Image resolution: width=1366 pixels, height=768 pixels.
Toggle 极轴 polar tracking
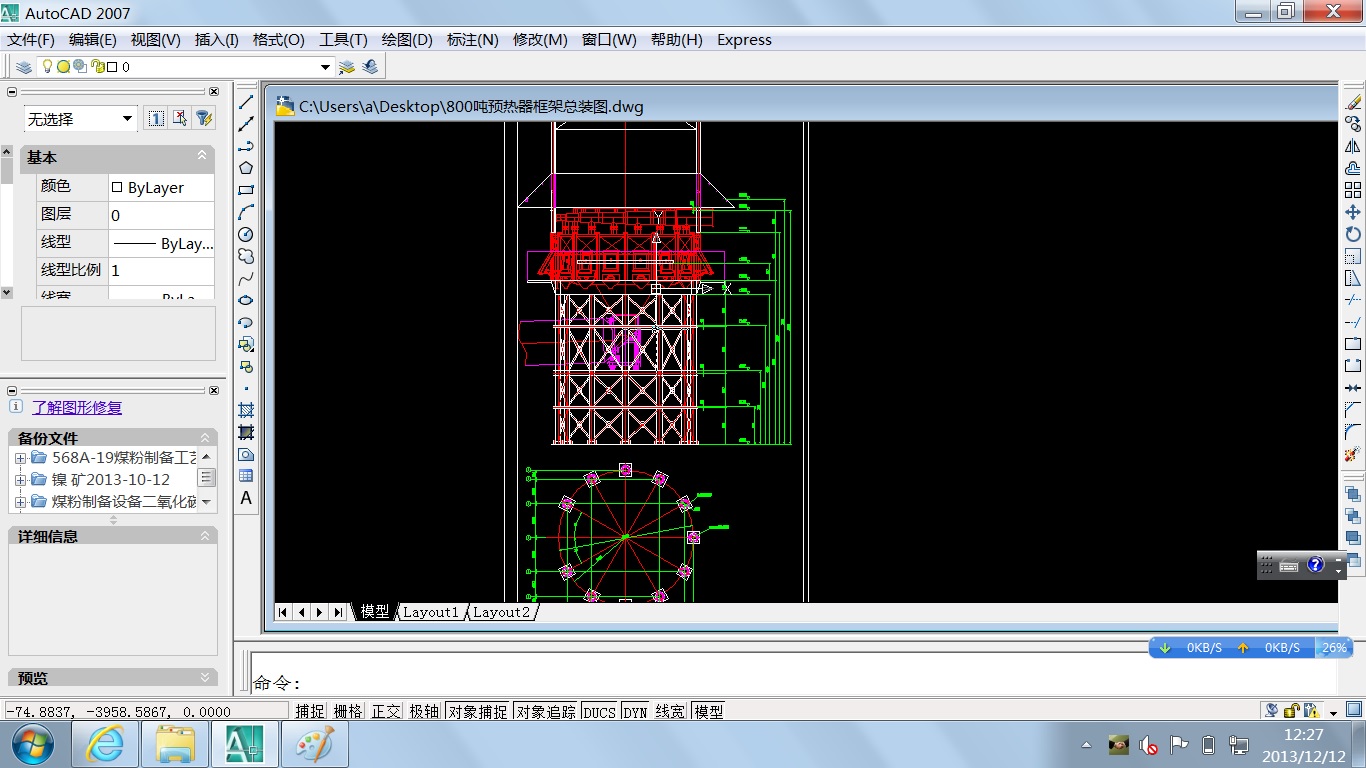pyautogui.click(x=424, y=712)
